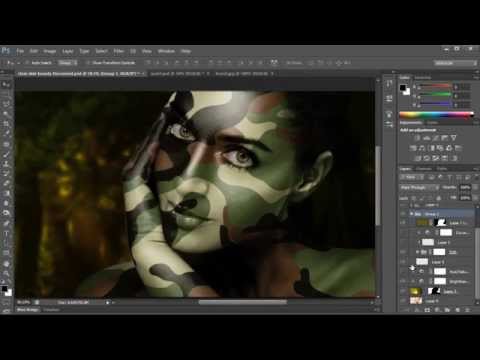Open the Opacity slider dropdown arrow

(475, 188)
